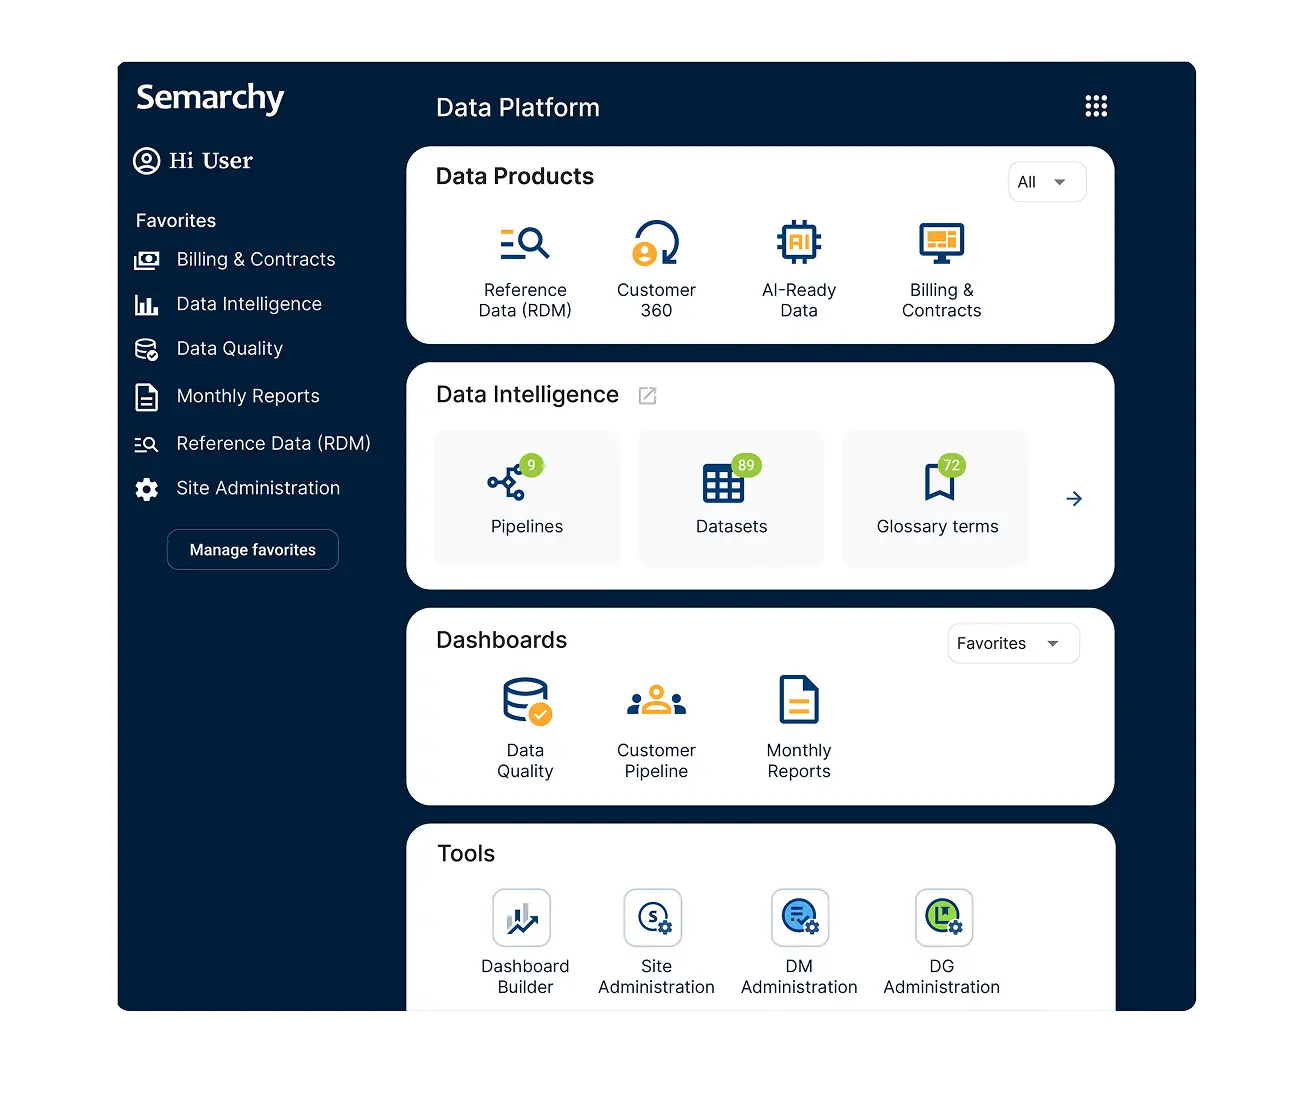Open the Glossary terms bookmark icon

(939, 482)
